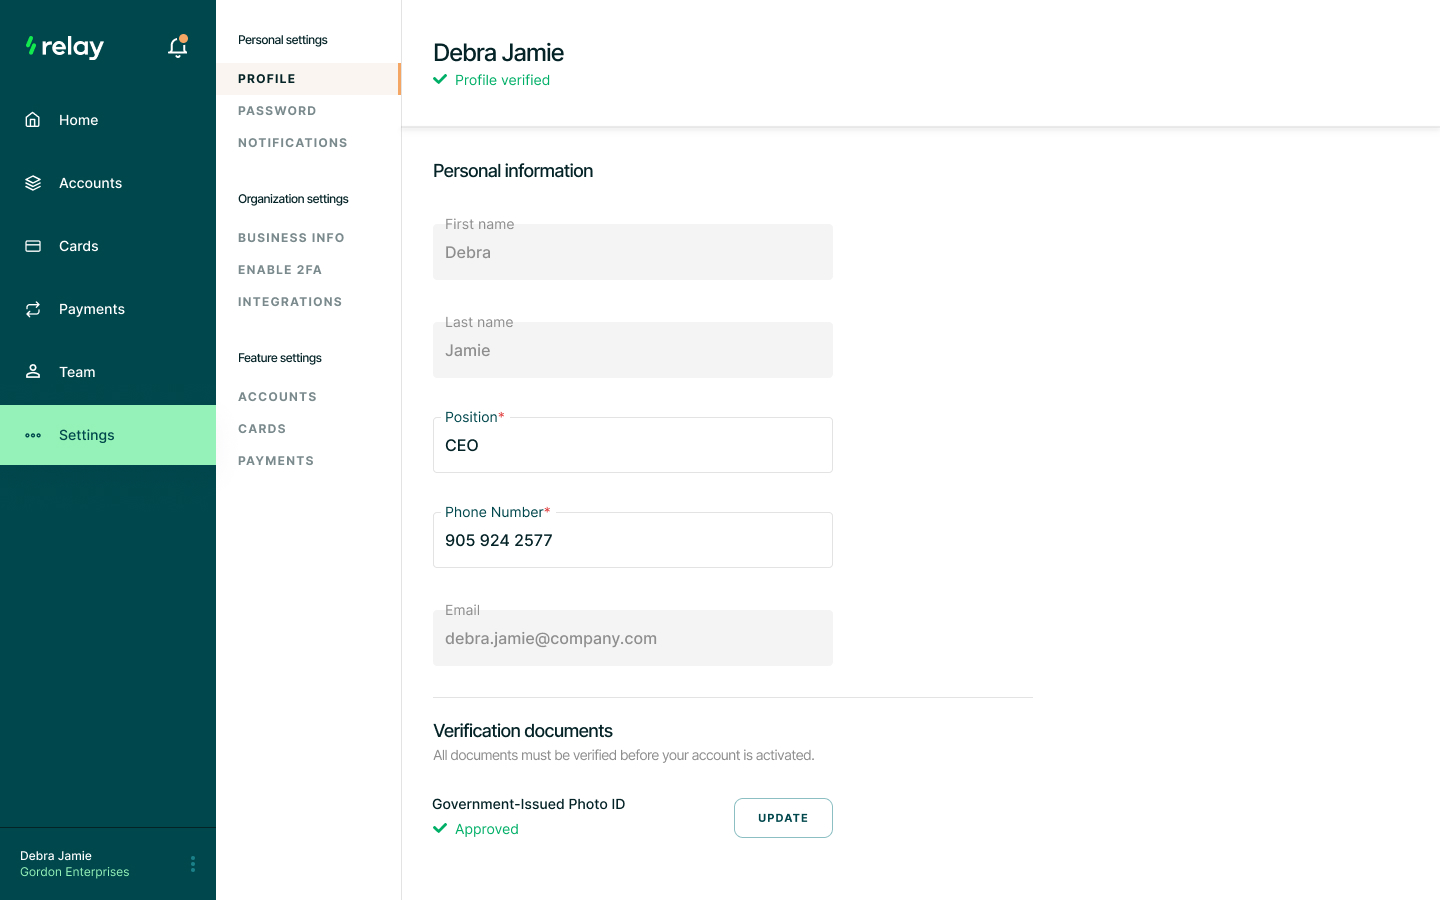Go to Home in the sidebar
1440x900 pixels.
pyautogui.click(x=108, y=120)
